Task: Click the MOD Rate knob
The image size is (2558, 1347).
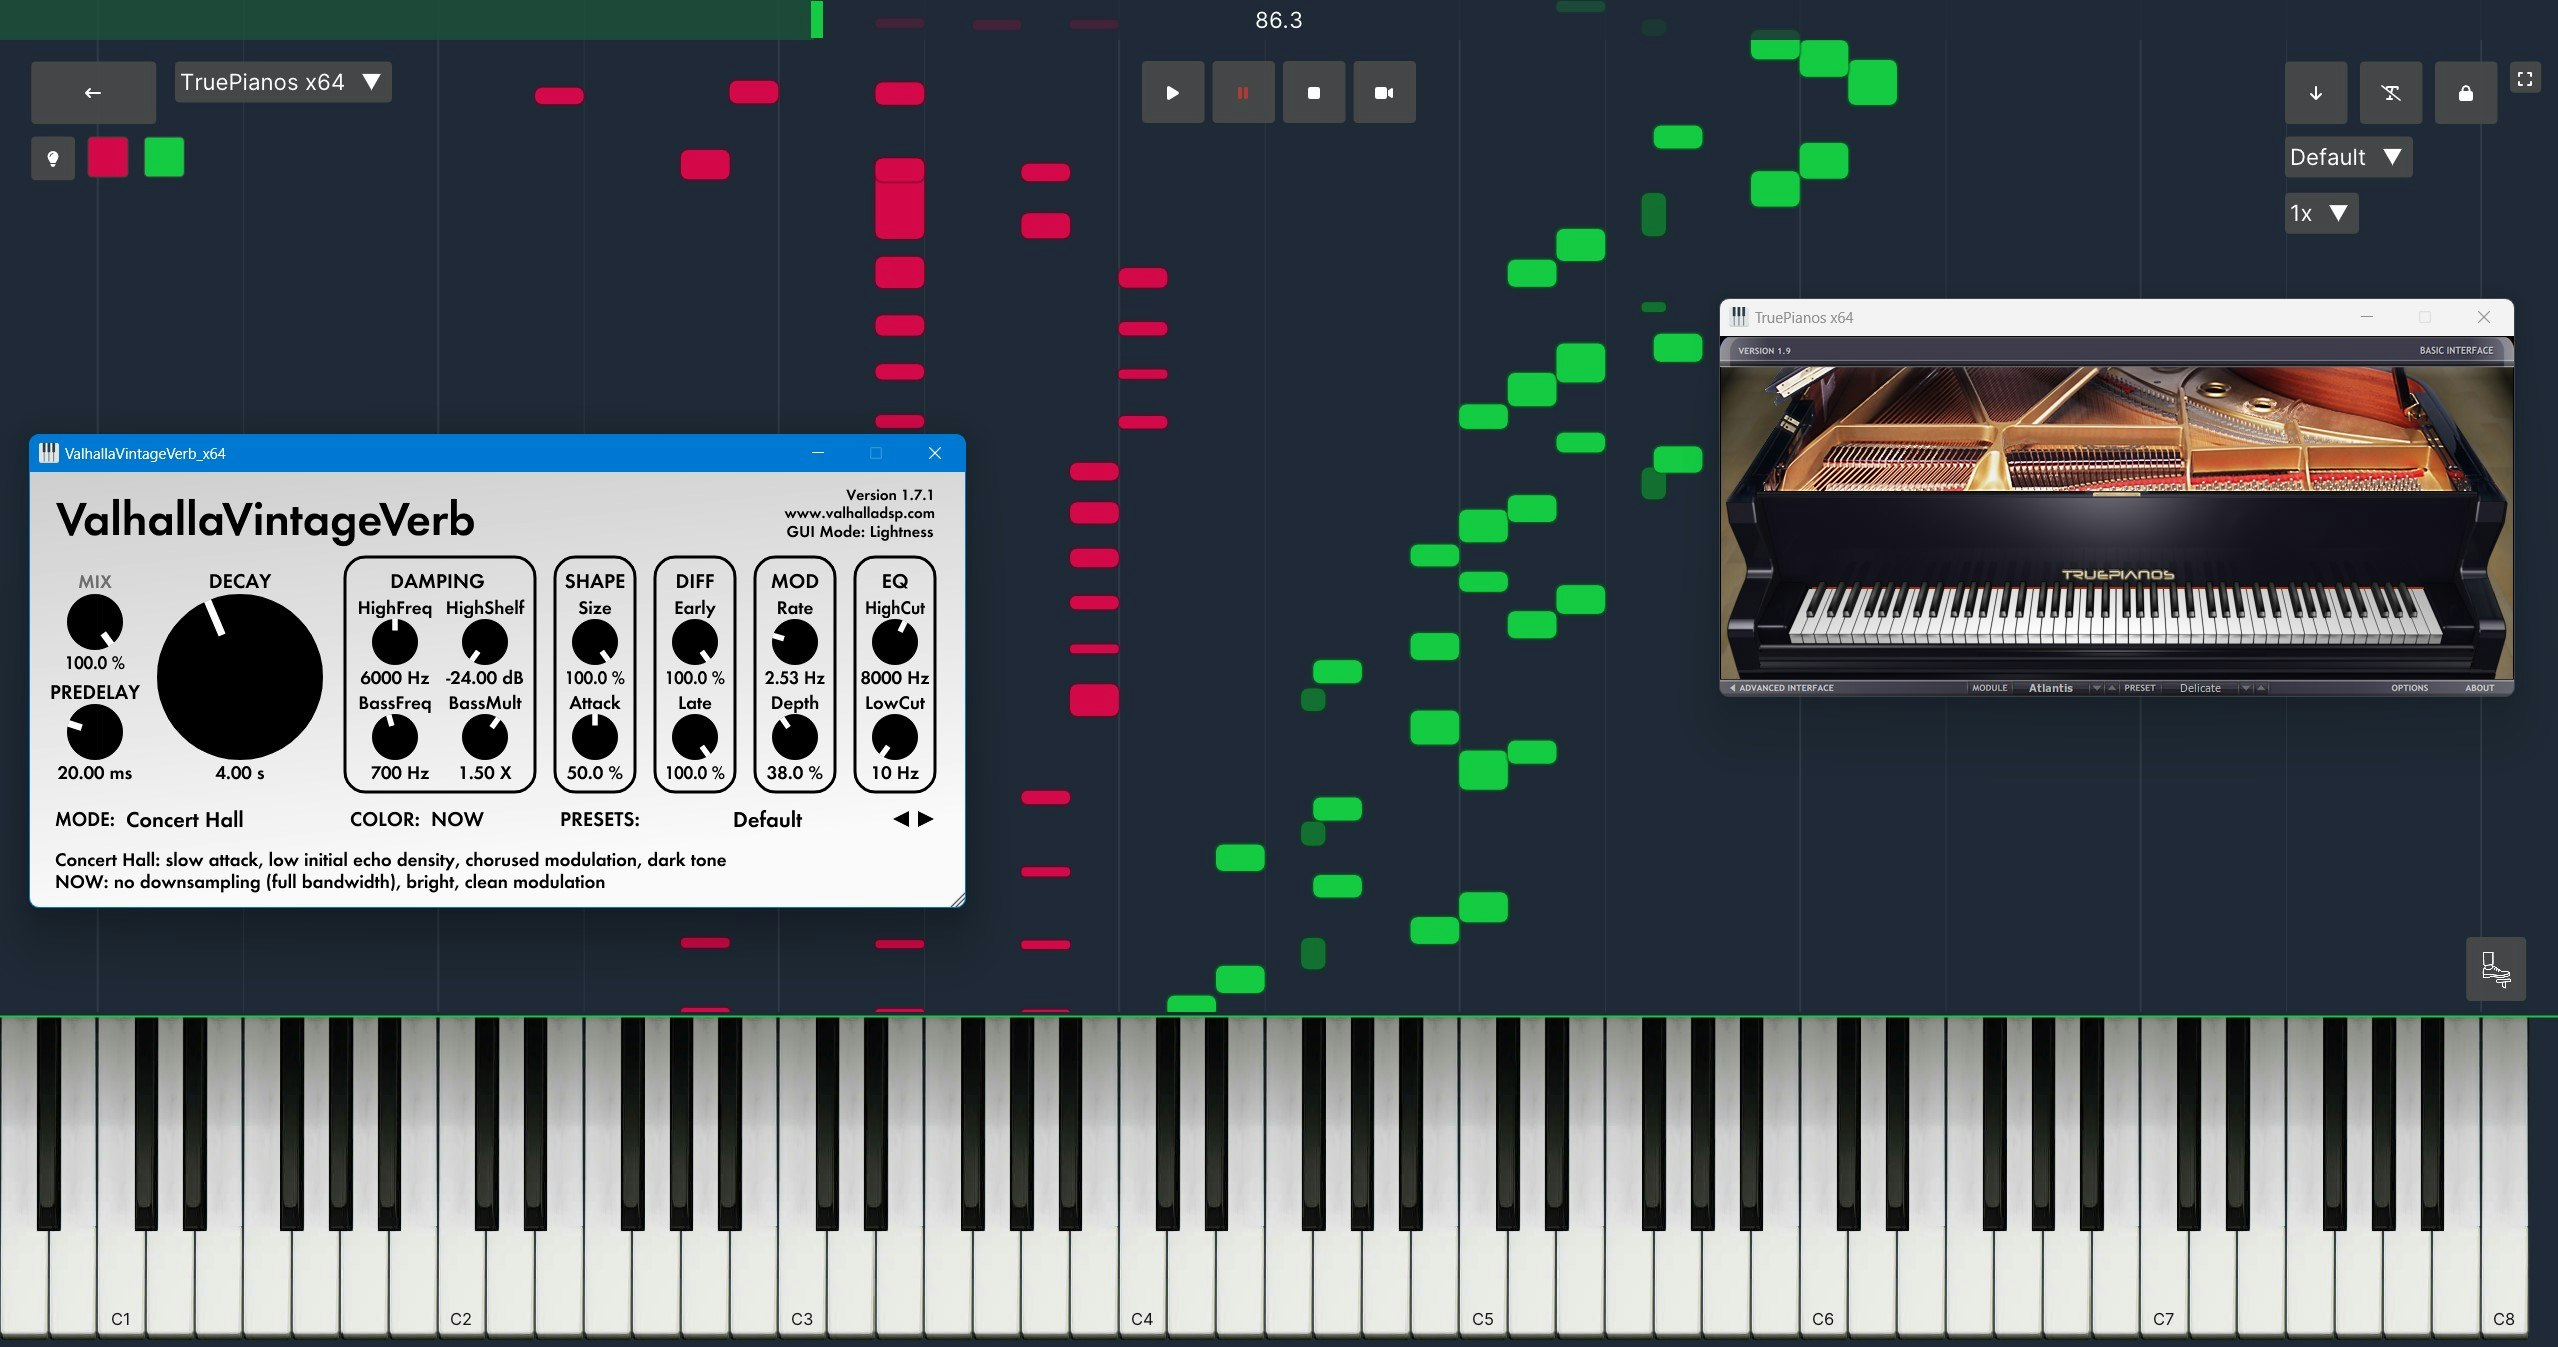Action: [795, 642]
